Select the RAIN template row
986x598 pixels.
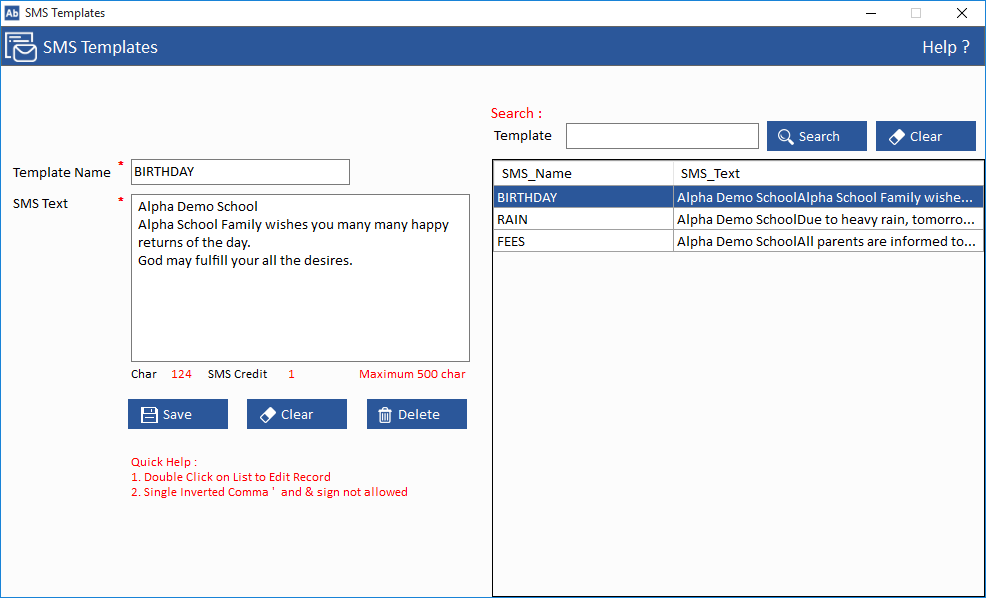point(583,219)
